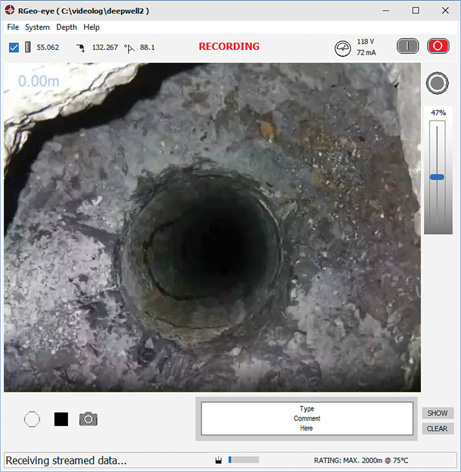Select the 88.1 inclination value
The height and width of the screenshot is (472, 461).
point(147,47)
